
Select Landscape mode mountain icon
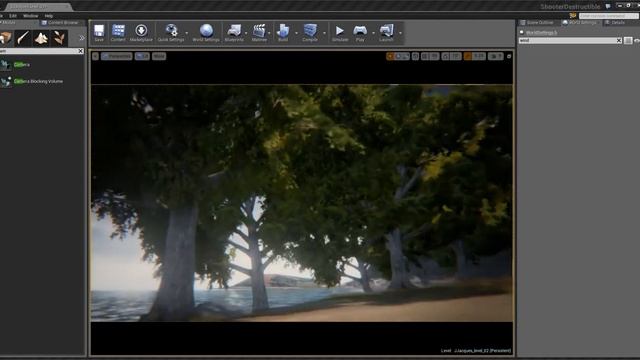click(41, 38)
